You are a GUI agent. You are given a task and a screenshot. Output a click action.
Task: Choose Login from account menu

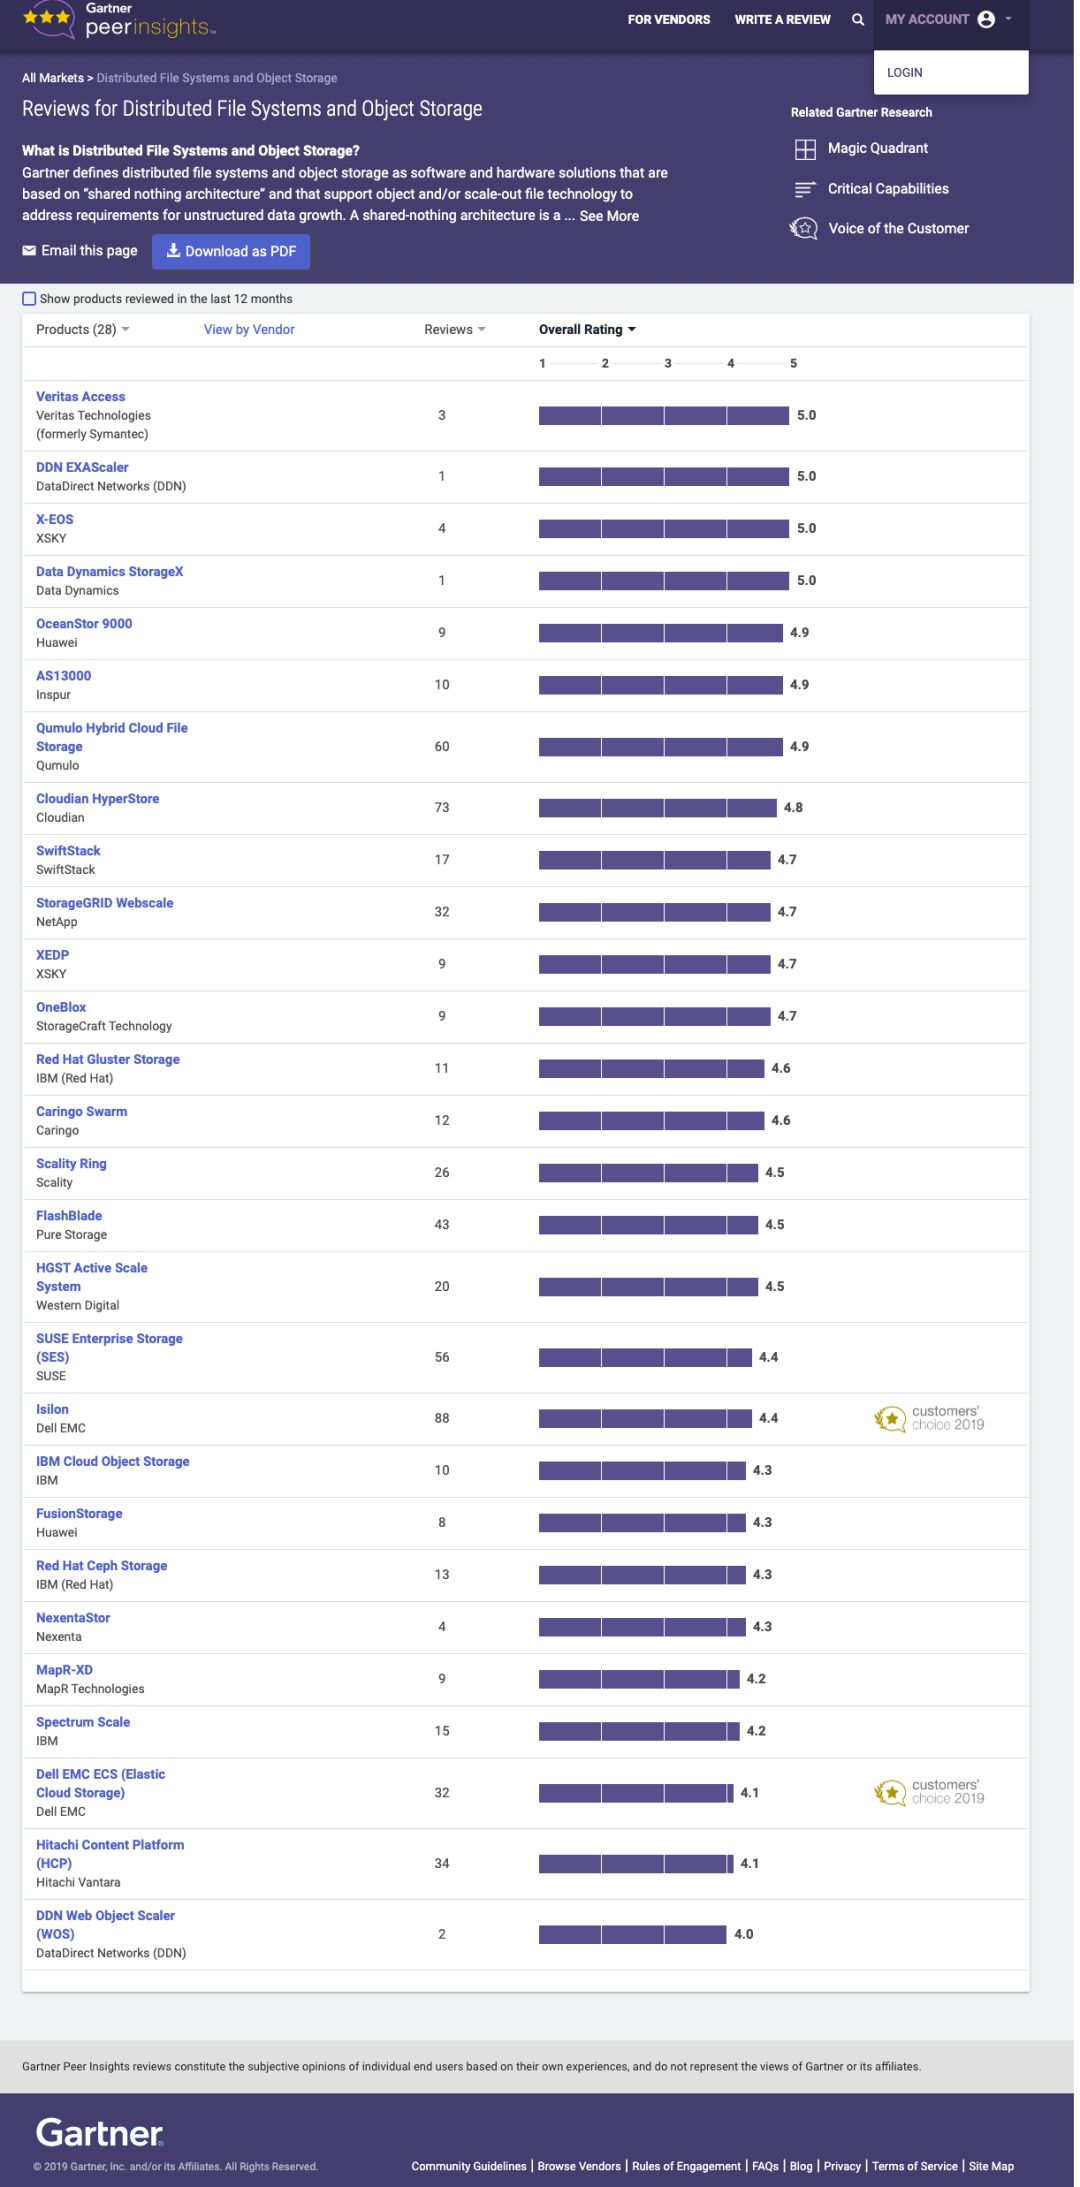(905, 73)
